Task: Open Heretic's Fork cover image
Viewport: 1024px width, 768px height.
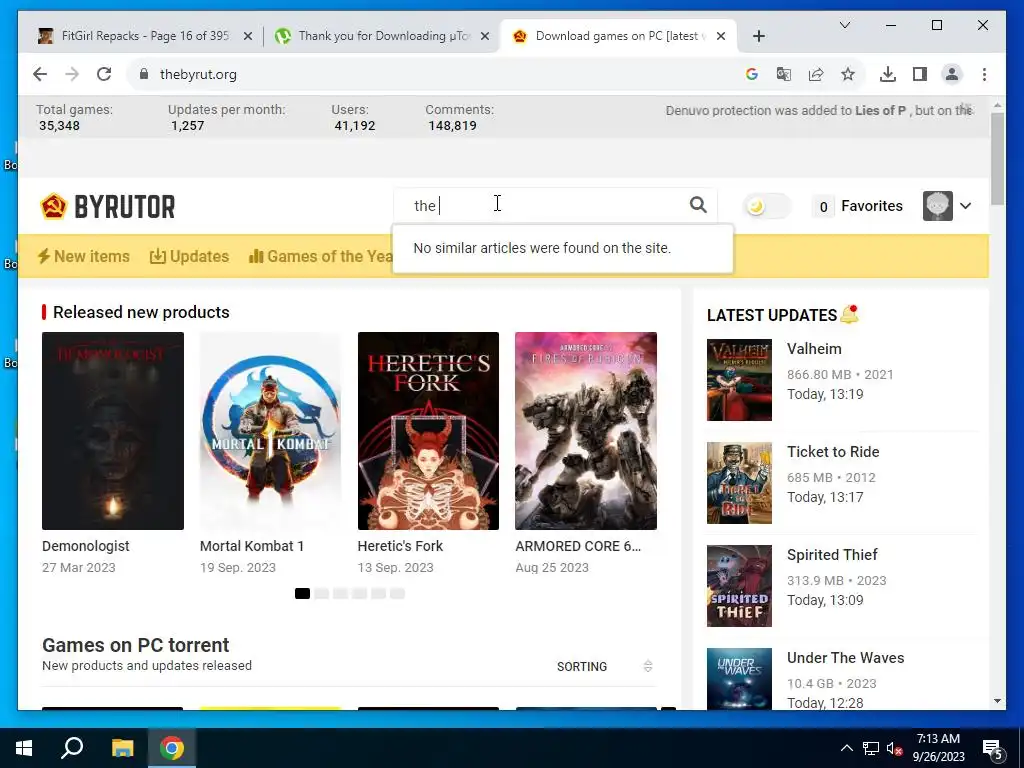Action: click(428, 430)
